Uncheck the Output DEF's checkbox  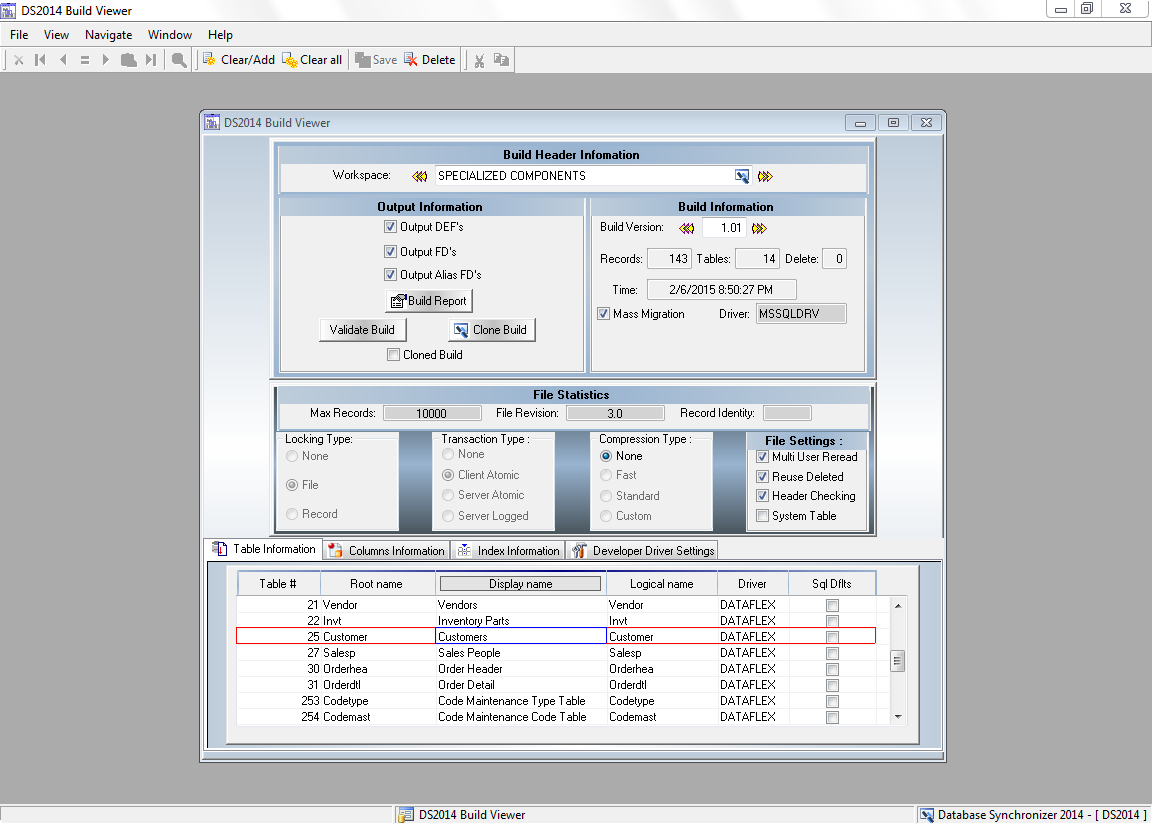tap(391, 227)
